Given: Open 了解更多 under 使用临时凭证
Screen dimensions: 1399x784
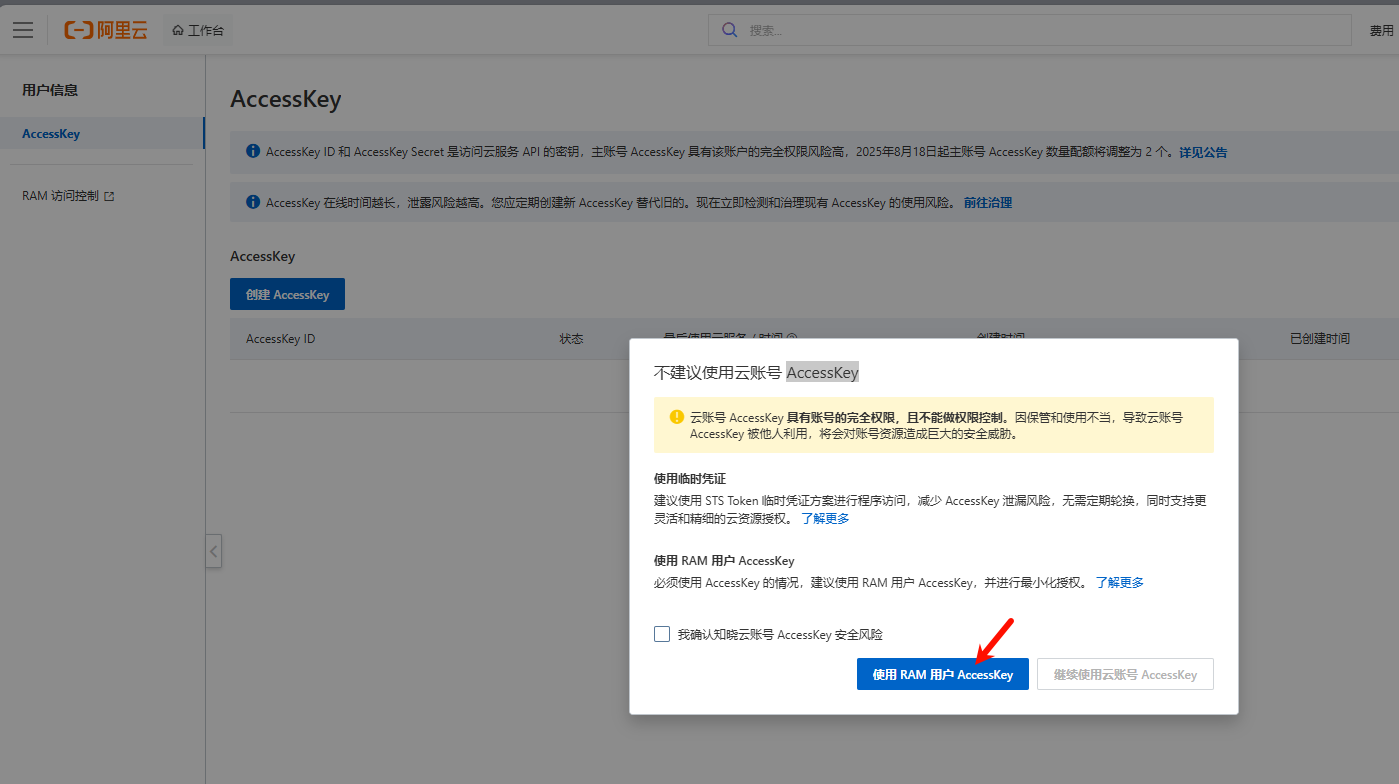Looking at the screenshot, I should pyautogui.click(x=825, y=518).
